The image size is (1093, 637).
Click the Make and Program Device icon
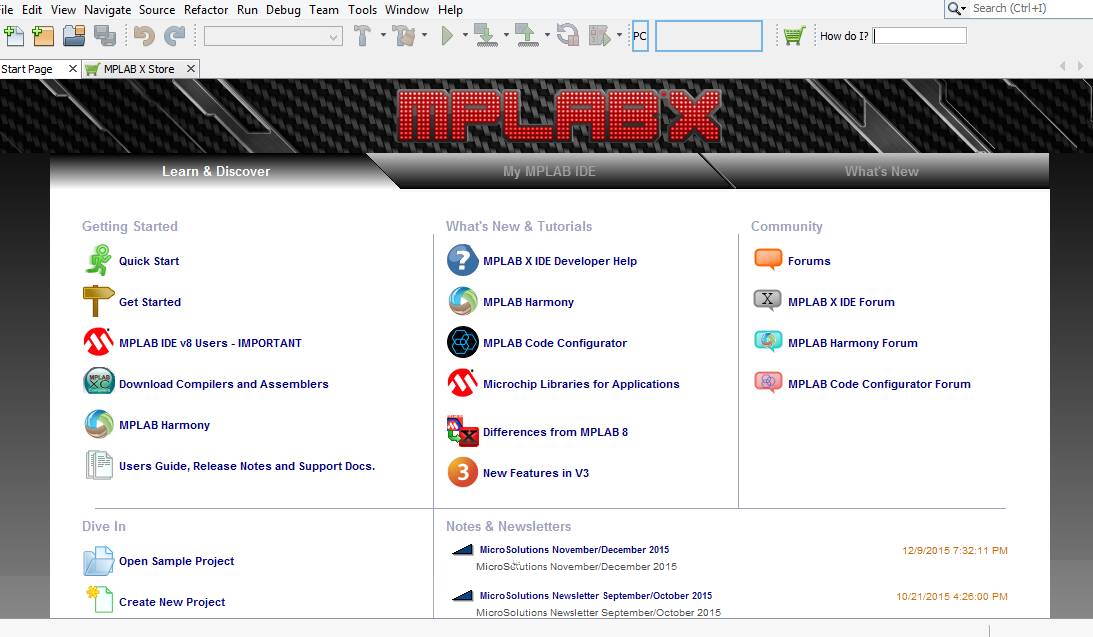[x=485, y=36]
